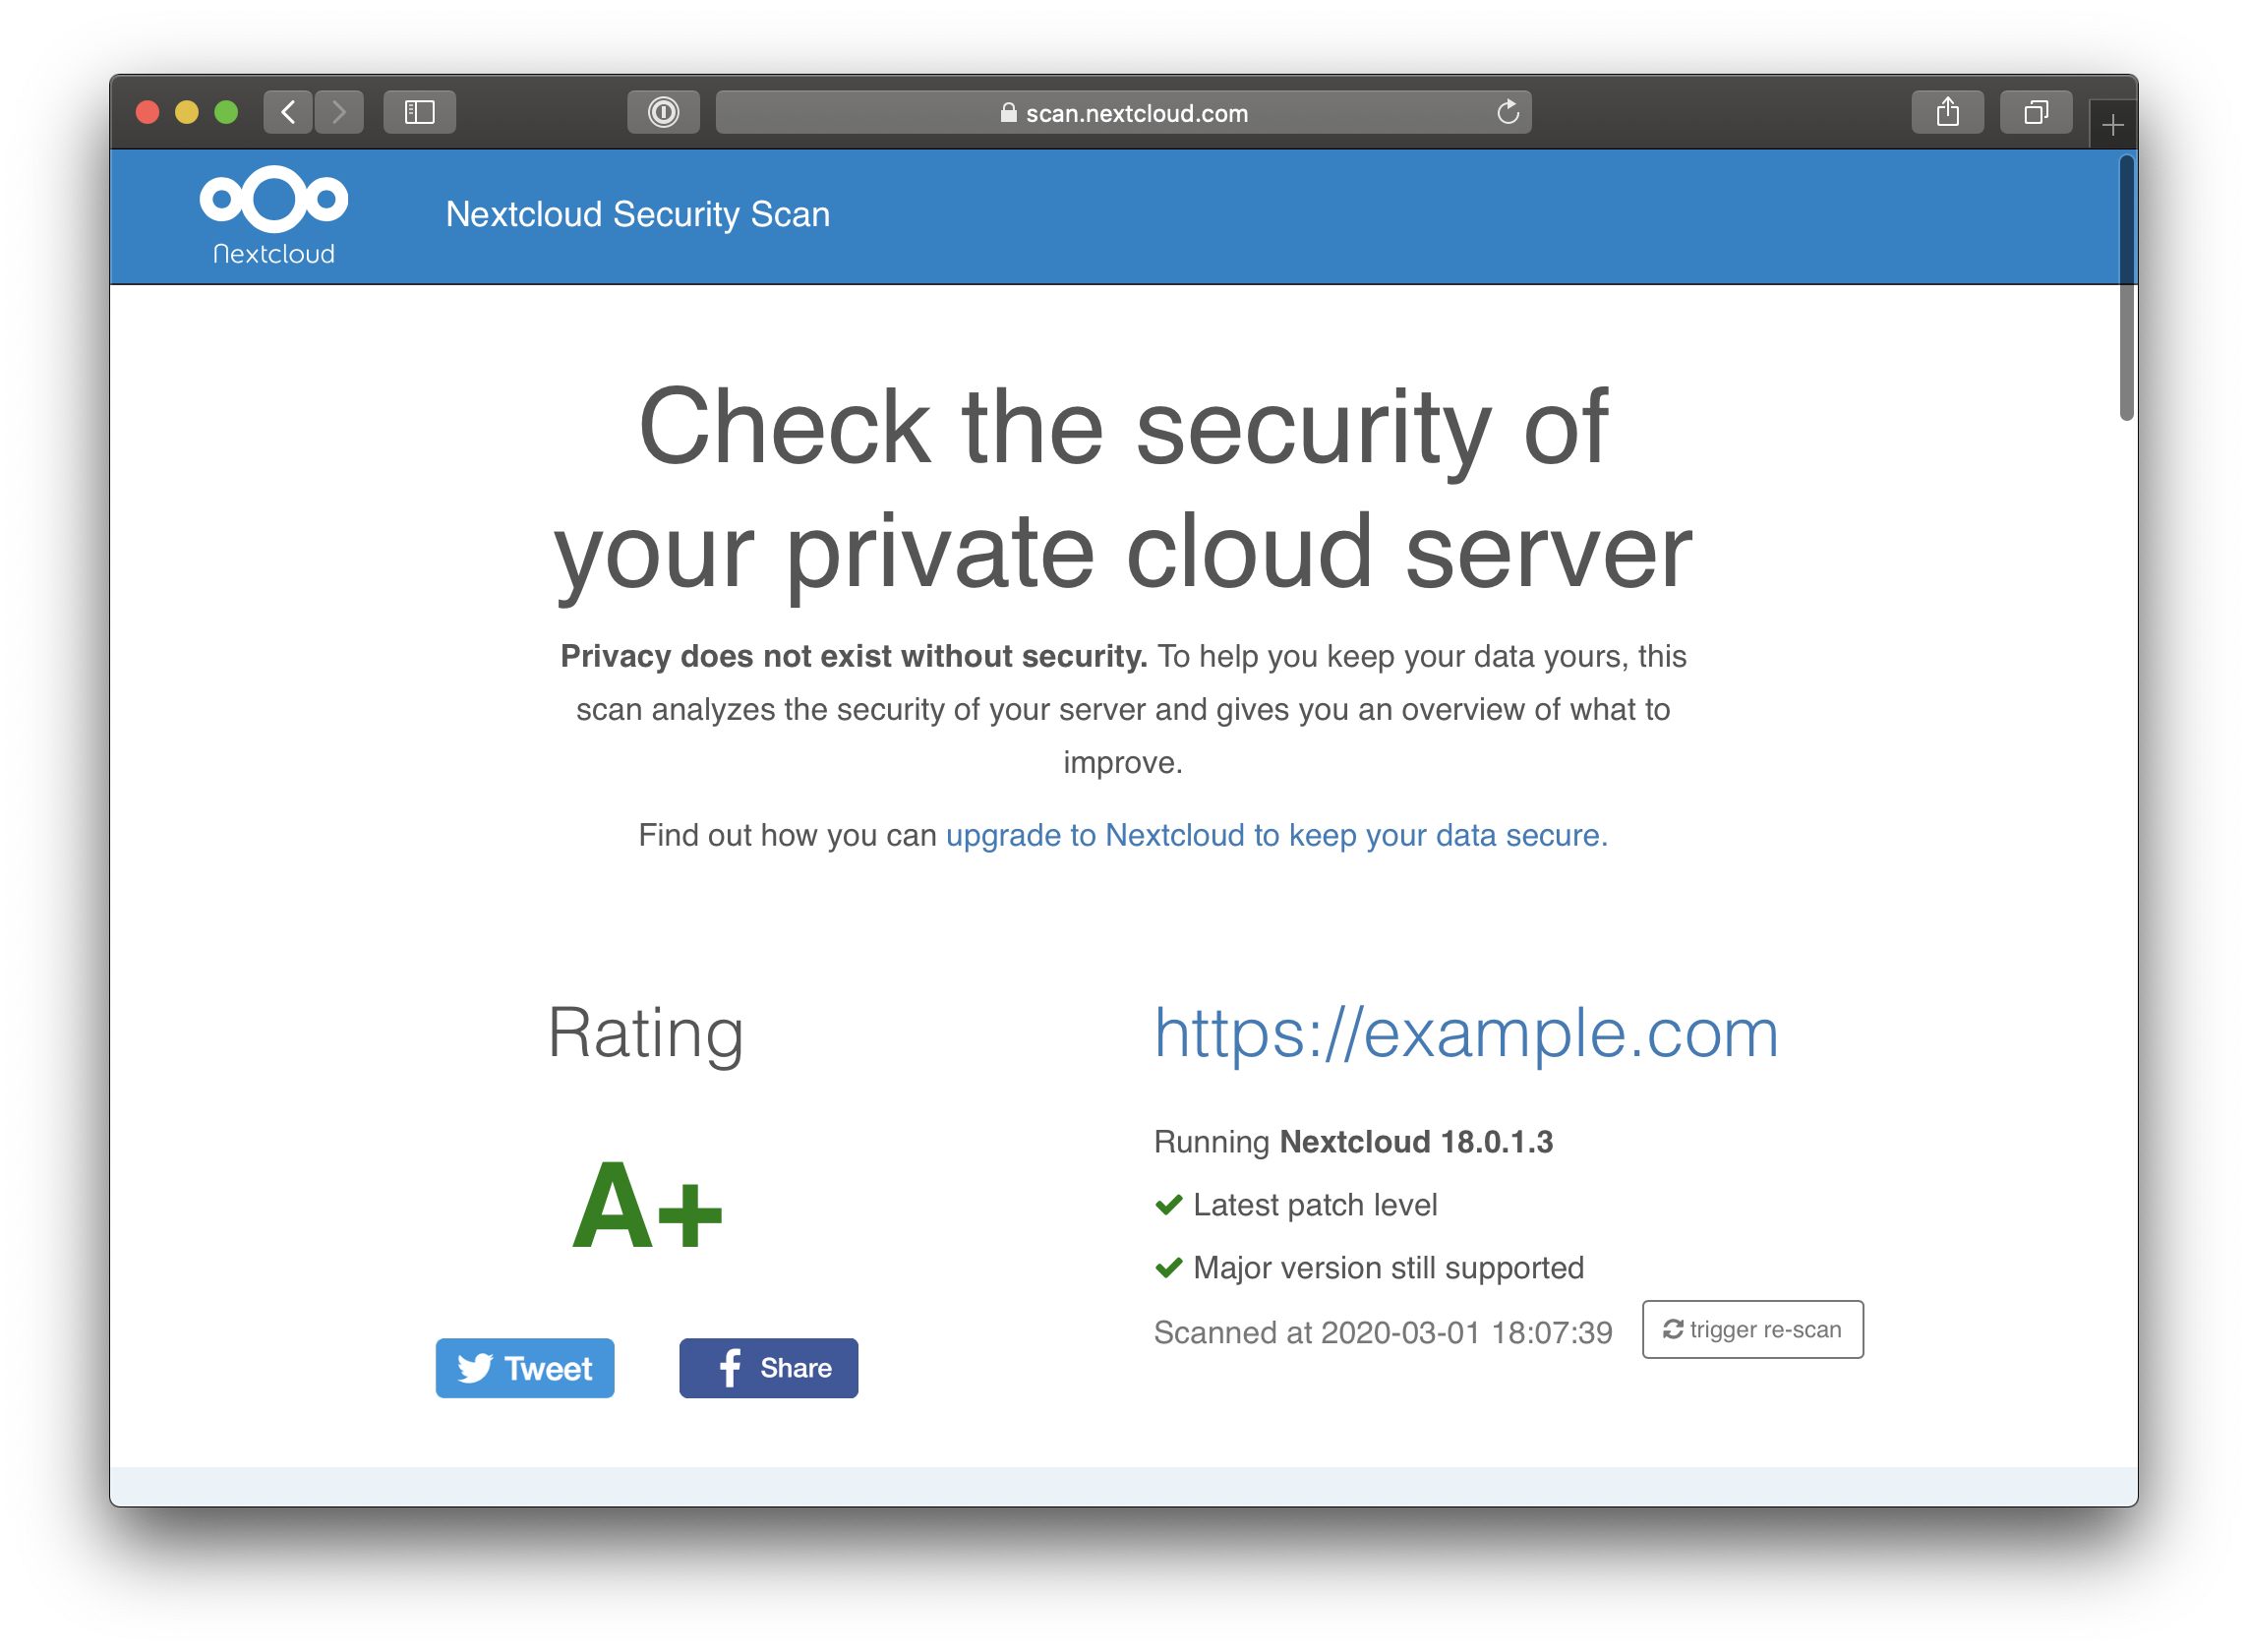Viewport: 2248px width, 1652px height.
Task: Open the Safari share menu
Action: (x=1947, y=112)
